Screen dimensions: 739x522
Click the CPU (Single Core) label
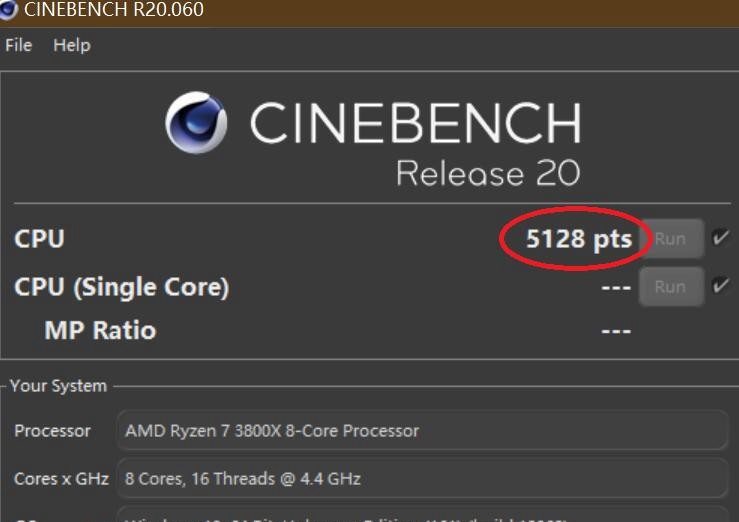122,287
